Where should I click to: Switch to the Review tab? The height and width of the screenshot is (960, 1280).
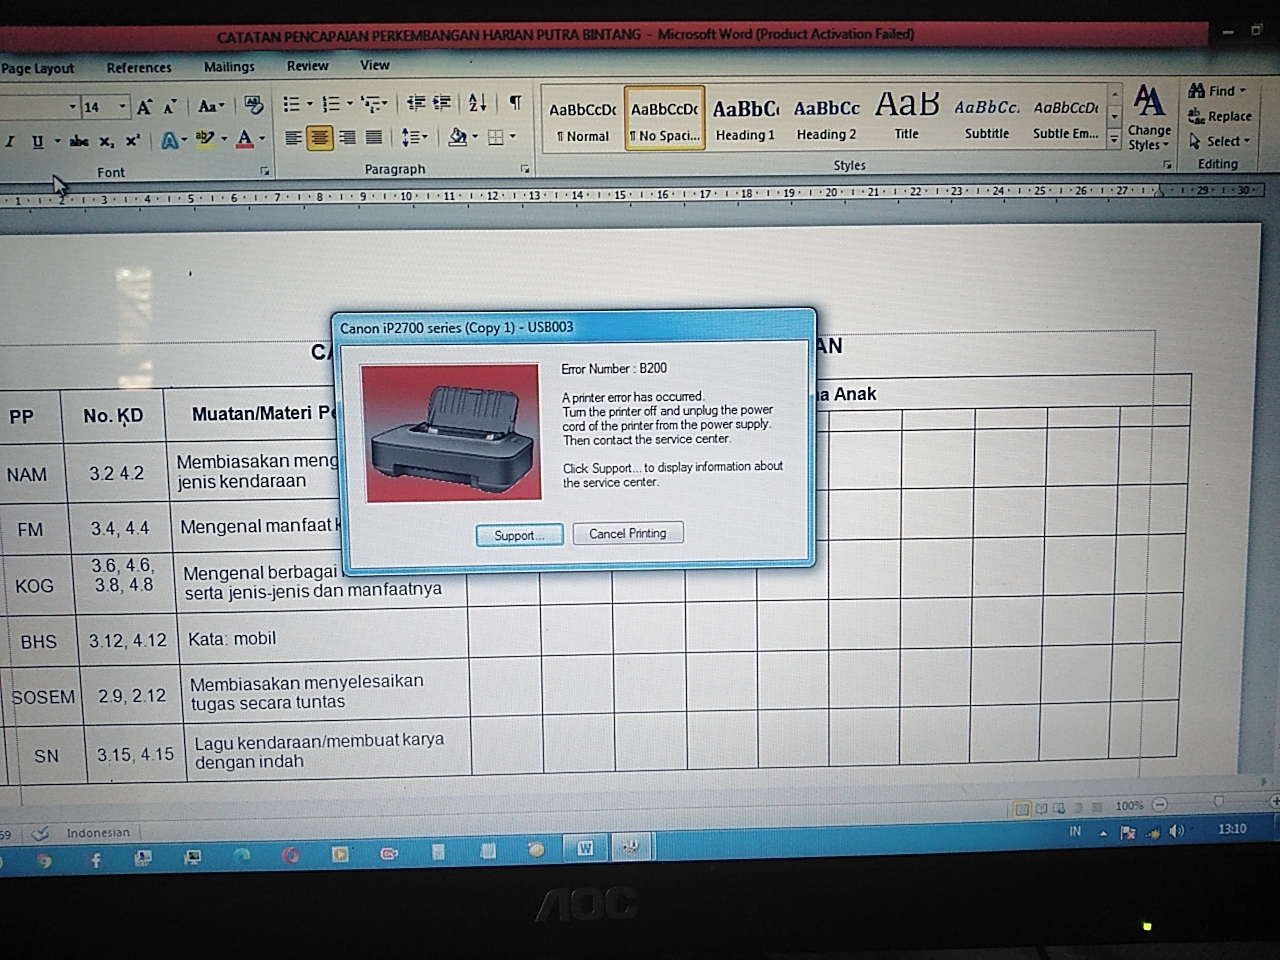point(307,66)
